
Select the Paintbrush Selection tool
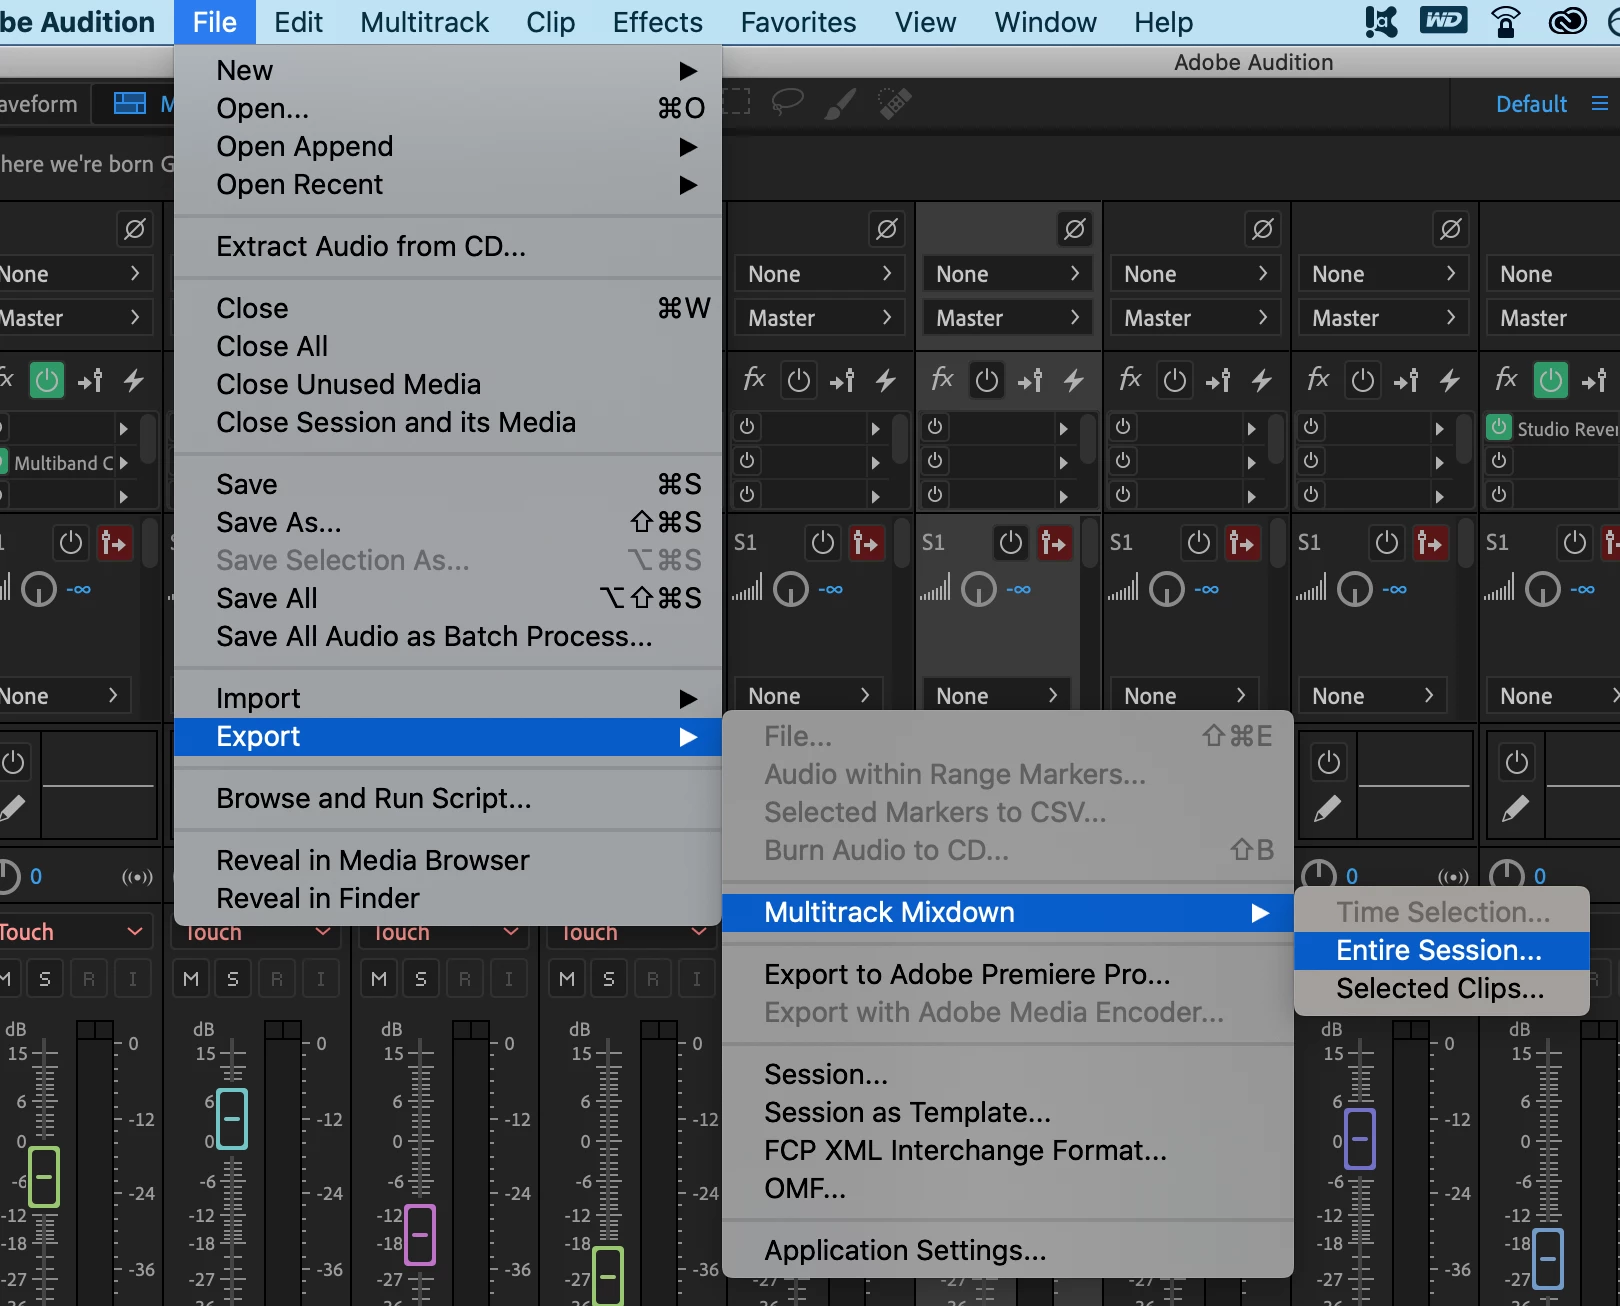pyautogui.click(x=840, y=102)
